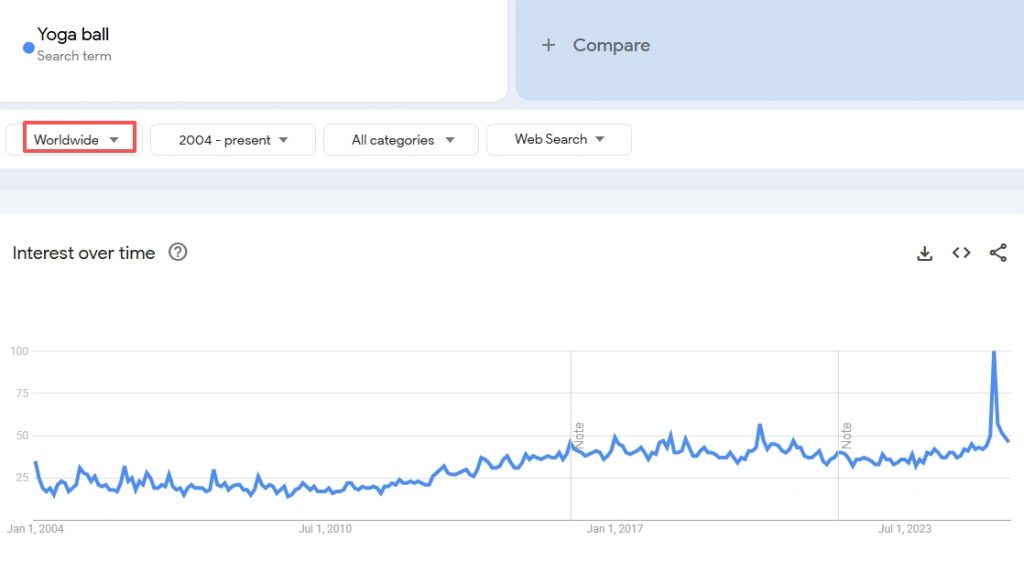The height and width of the screenshot is (572, 1024).
Task: Click the Interest over time heading
Action: 84,253
